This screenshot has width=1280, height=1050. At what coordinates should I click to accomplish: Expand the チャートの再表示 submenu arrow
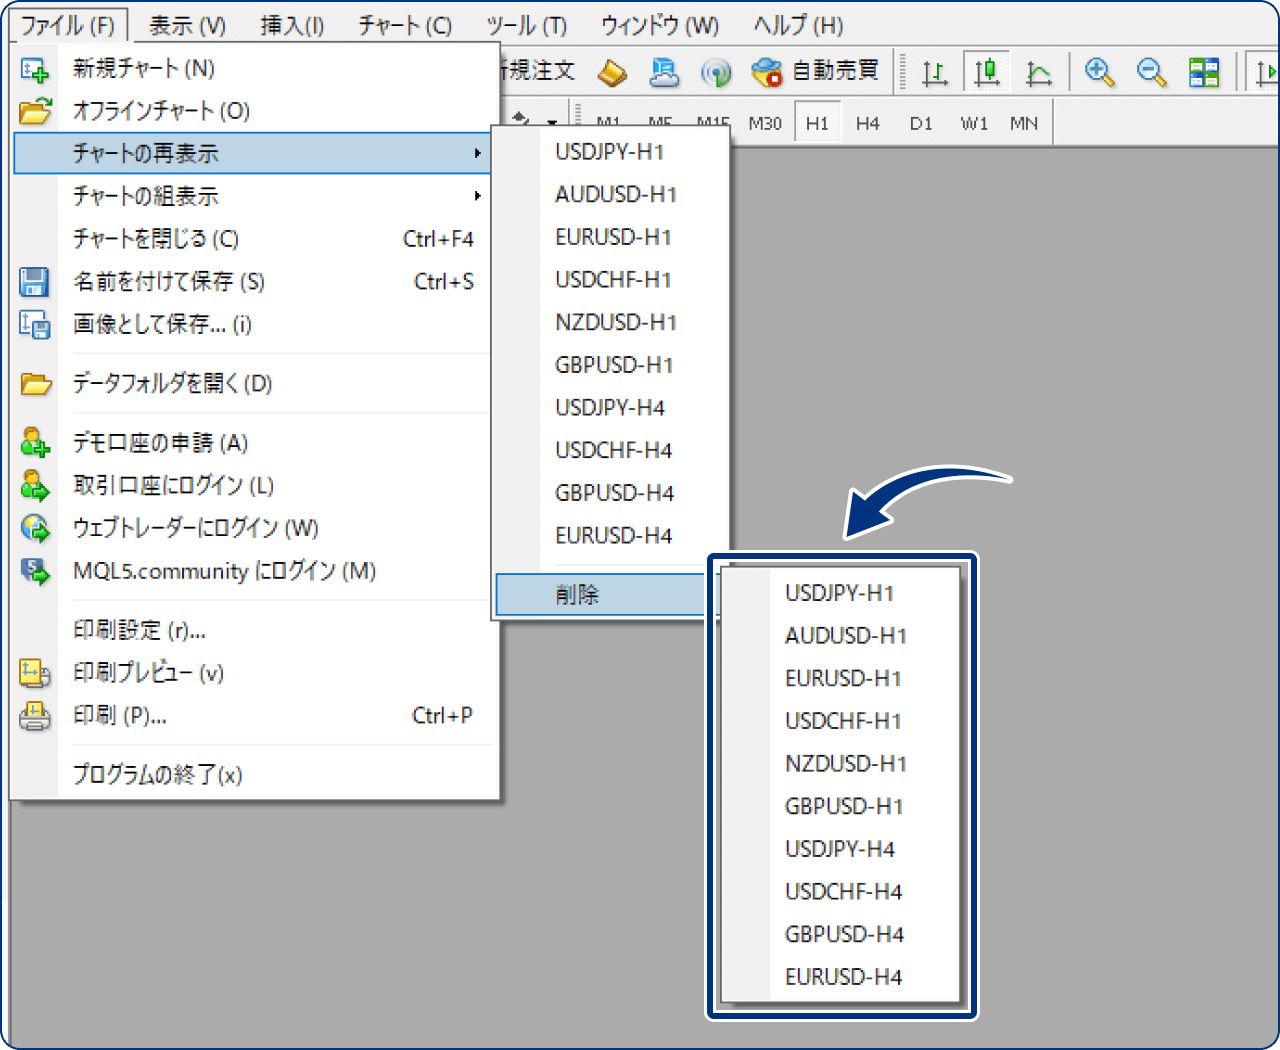coord(479,153)
